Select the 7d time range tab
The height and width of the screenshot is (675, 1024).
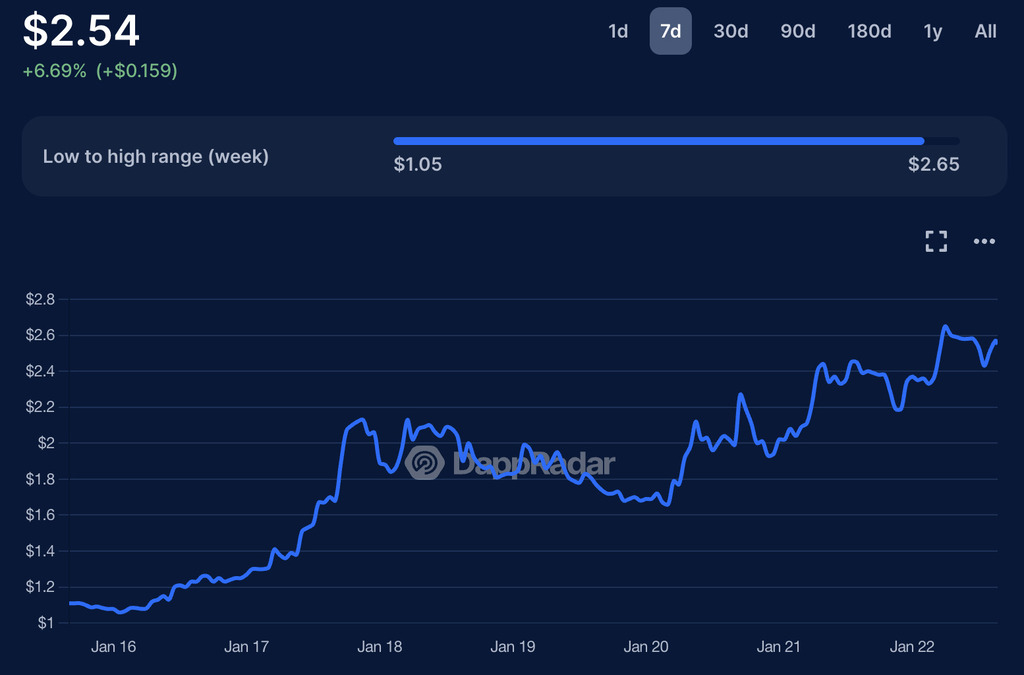tap(671, 31)
